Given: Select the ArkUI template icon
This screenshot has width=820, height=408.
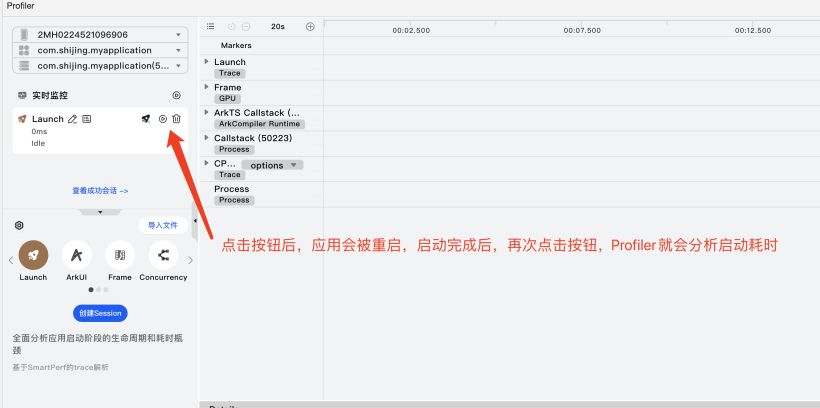Looking at the screenshot, I should (77, 255).
